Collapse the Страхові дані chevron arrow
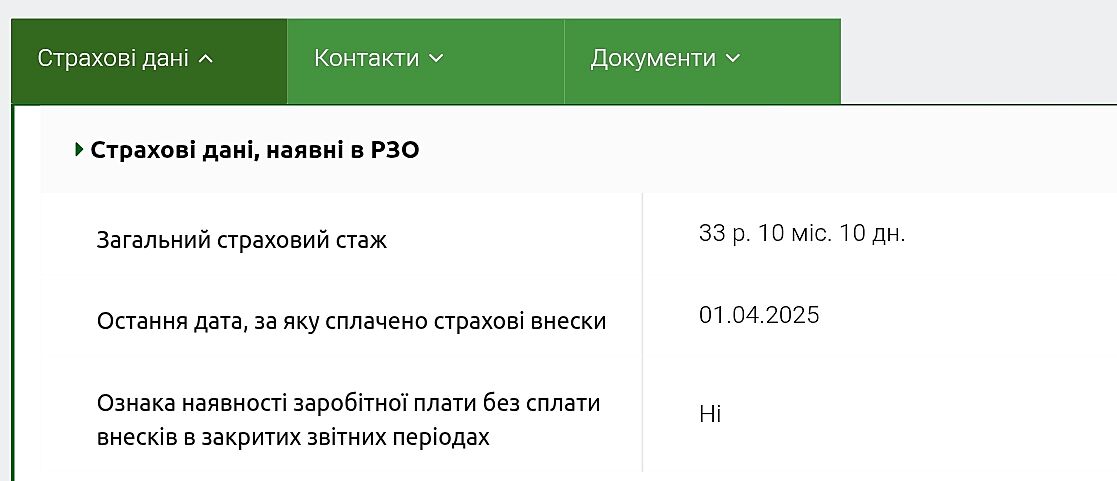Screen dimensions: 1117x481 point(206,59)
